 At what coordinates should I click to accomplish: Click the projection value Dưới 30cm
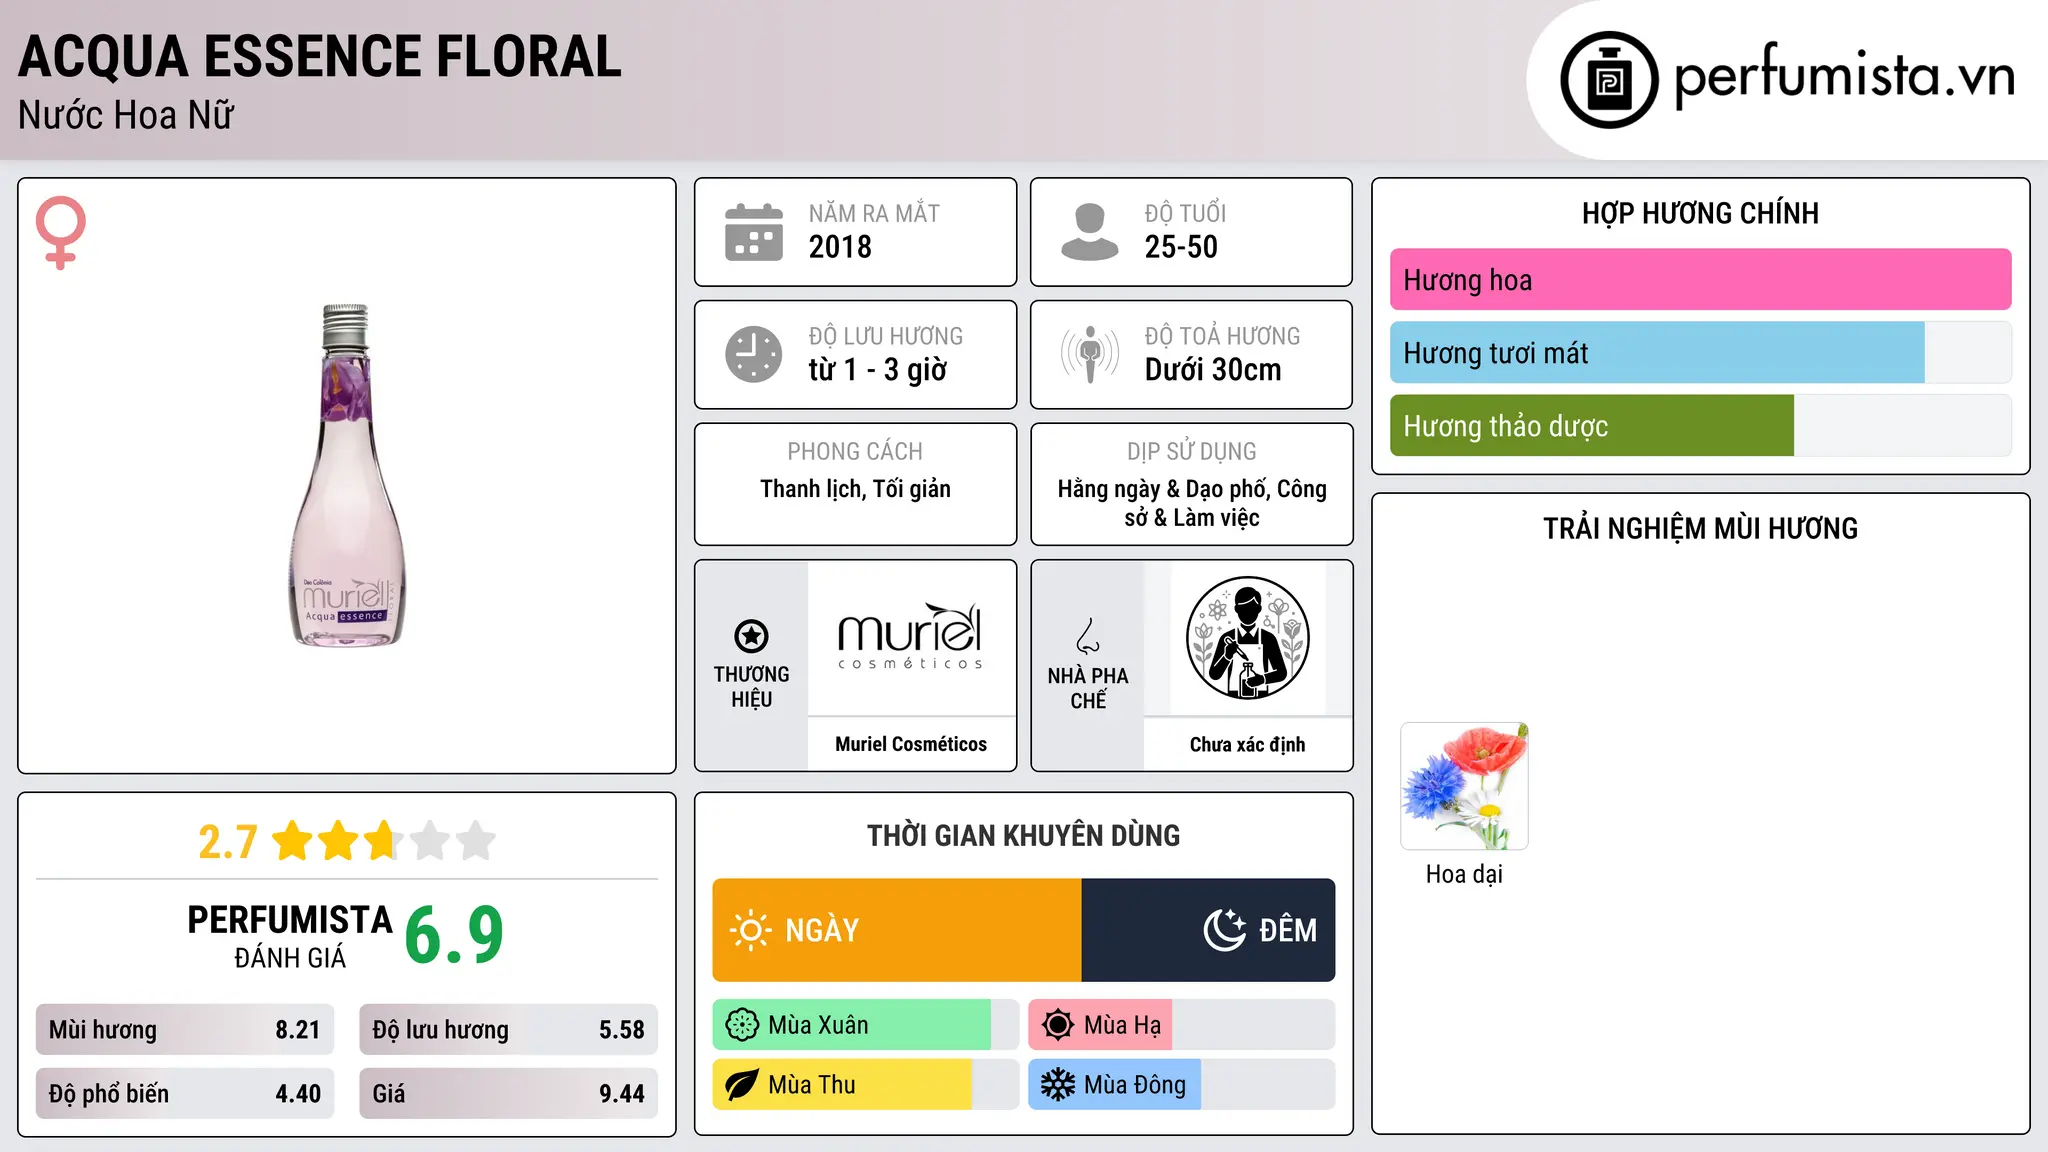click(1213, 370)
